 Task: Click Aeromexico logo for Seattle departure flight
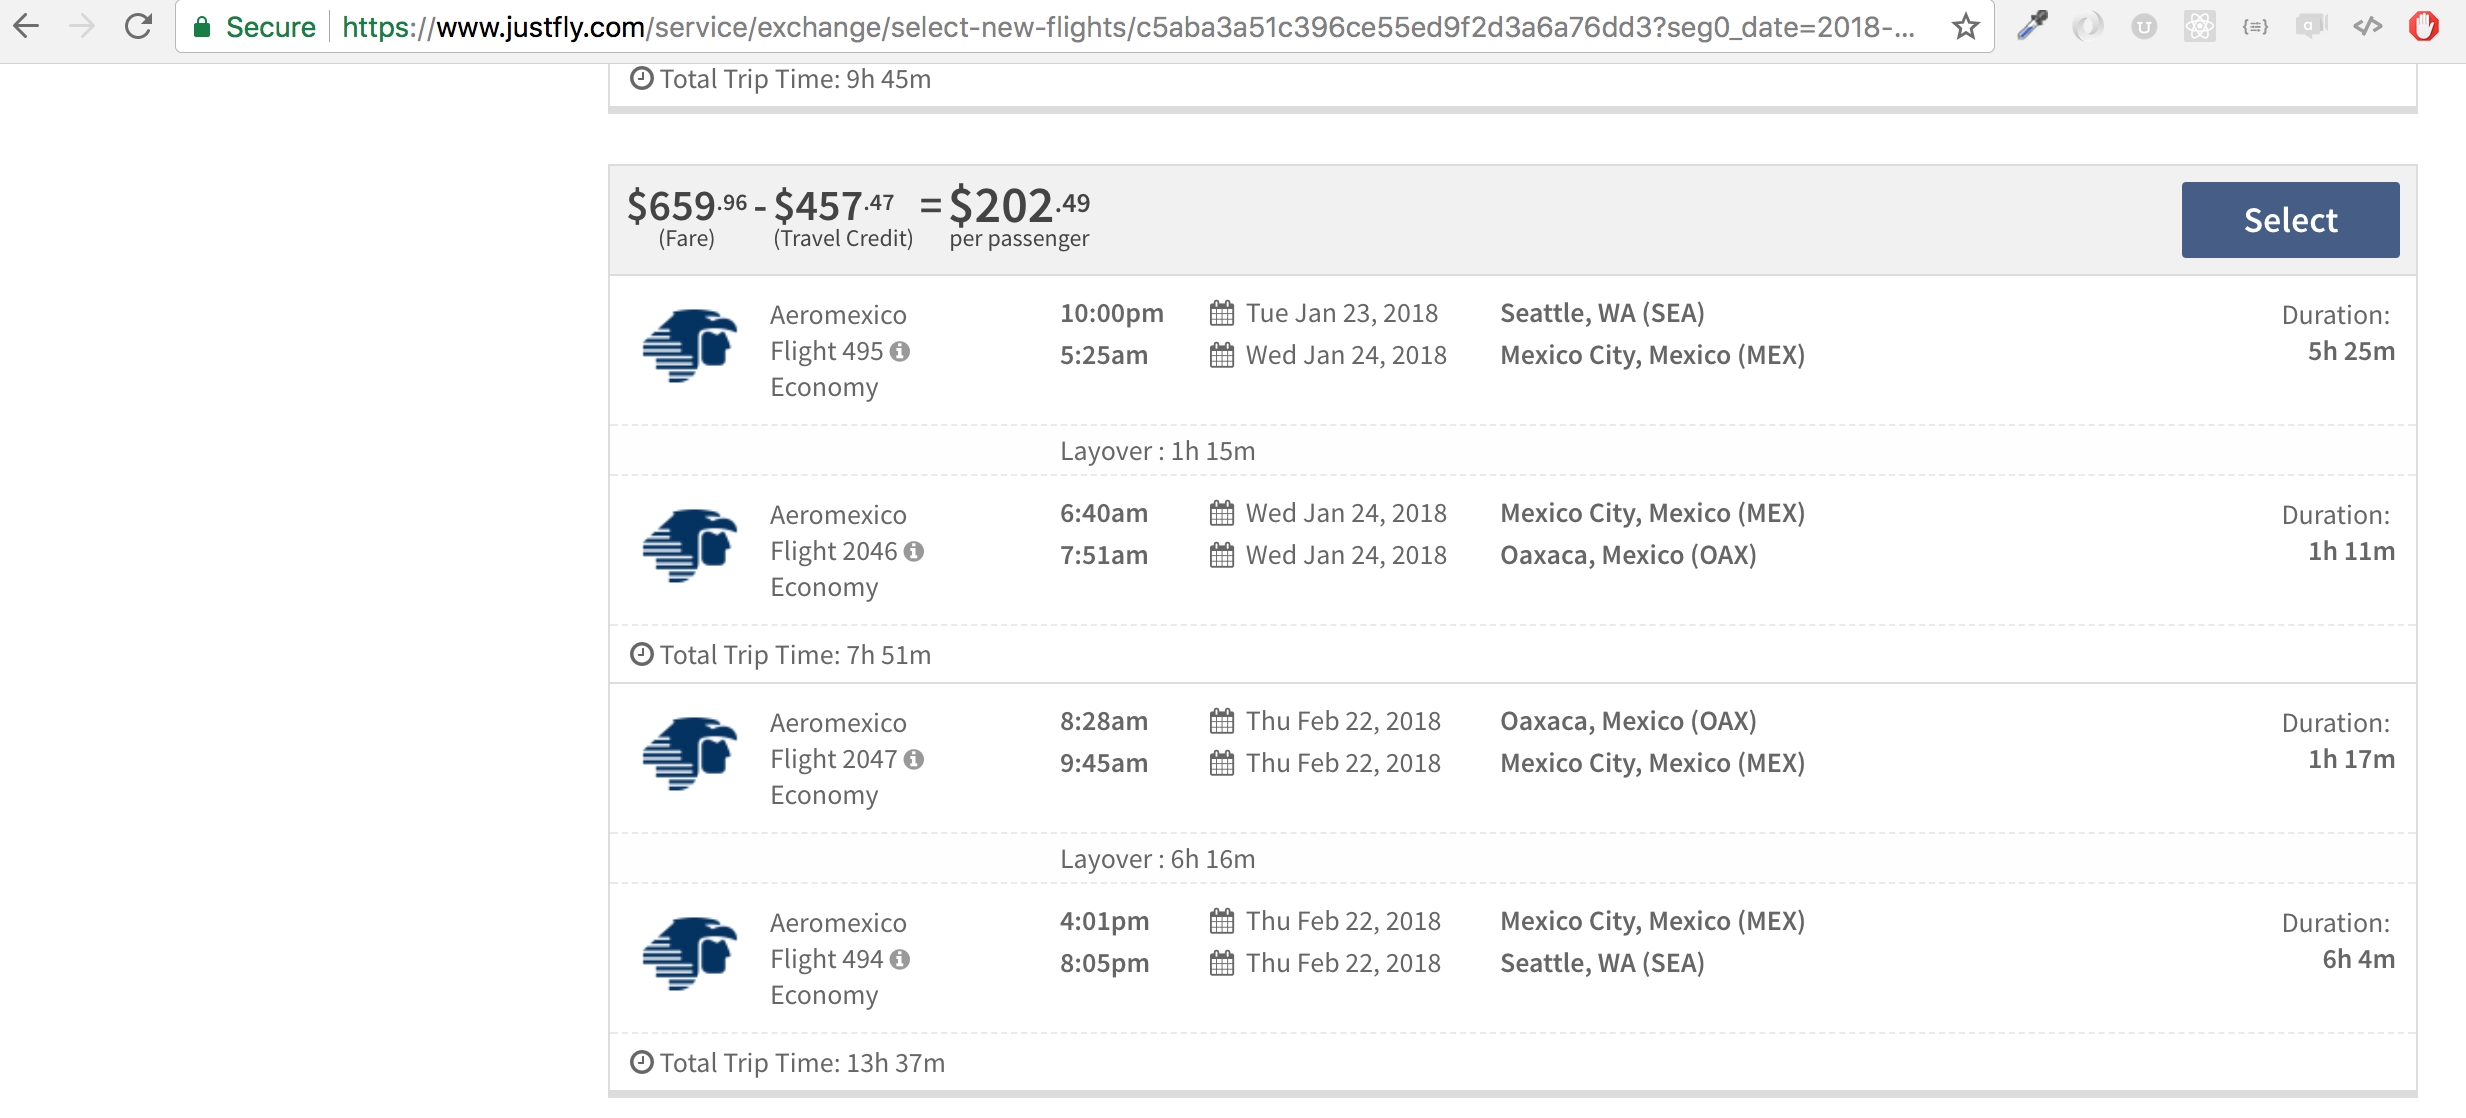pos(690,346)
